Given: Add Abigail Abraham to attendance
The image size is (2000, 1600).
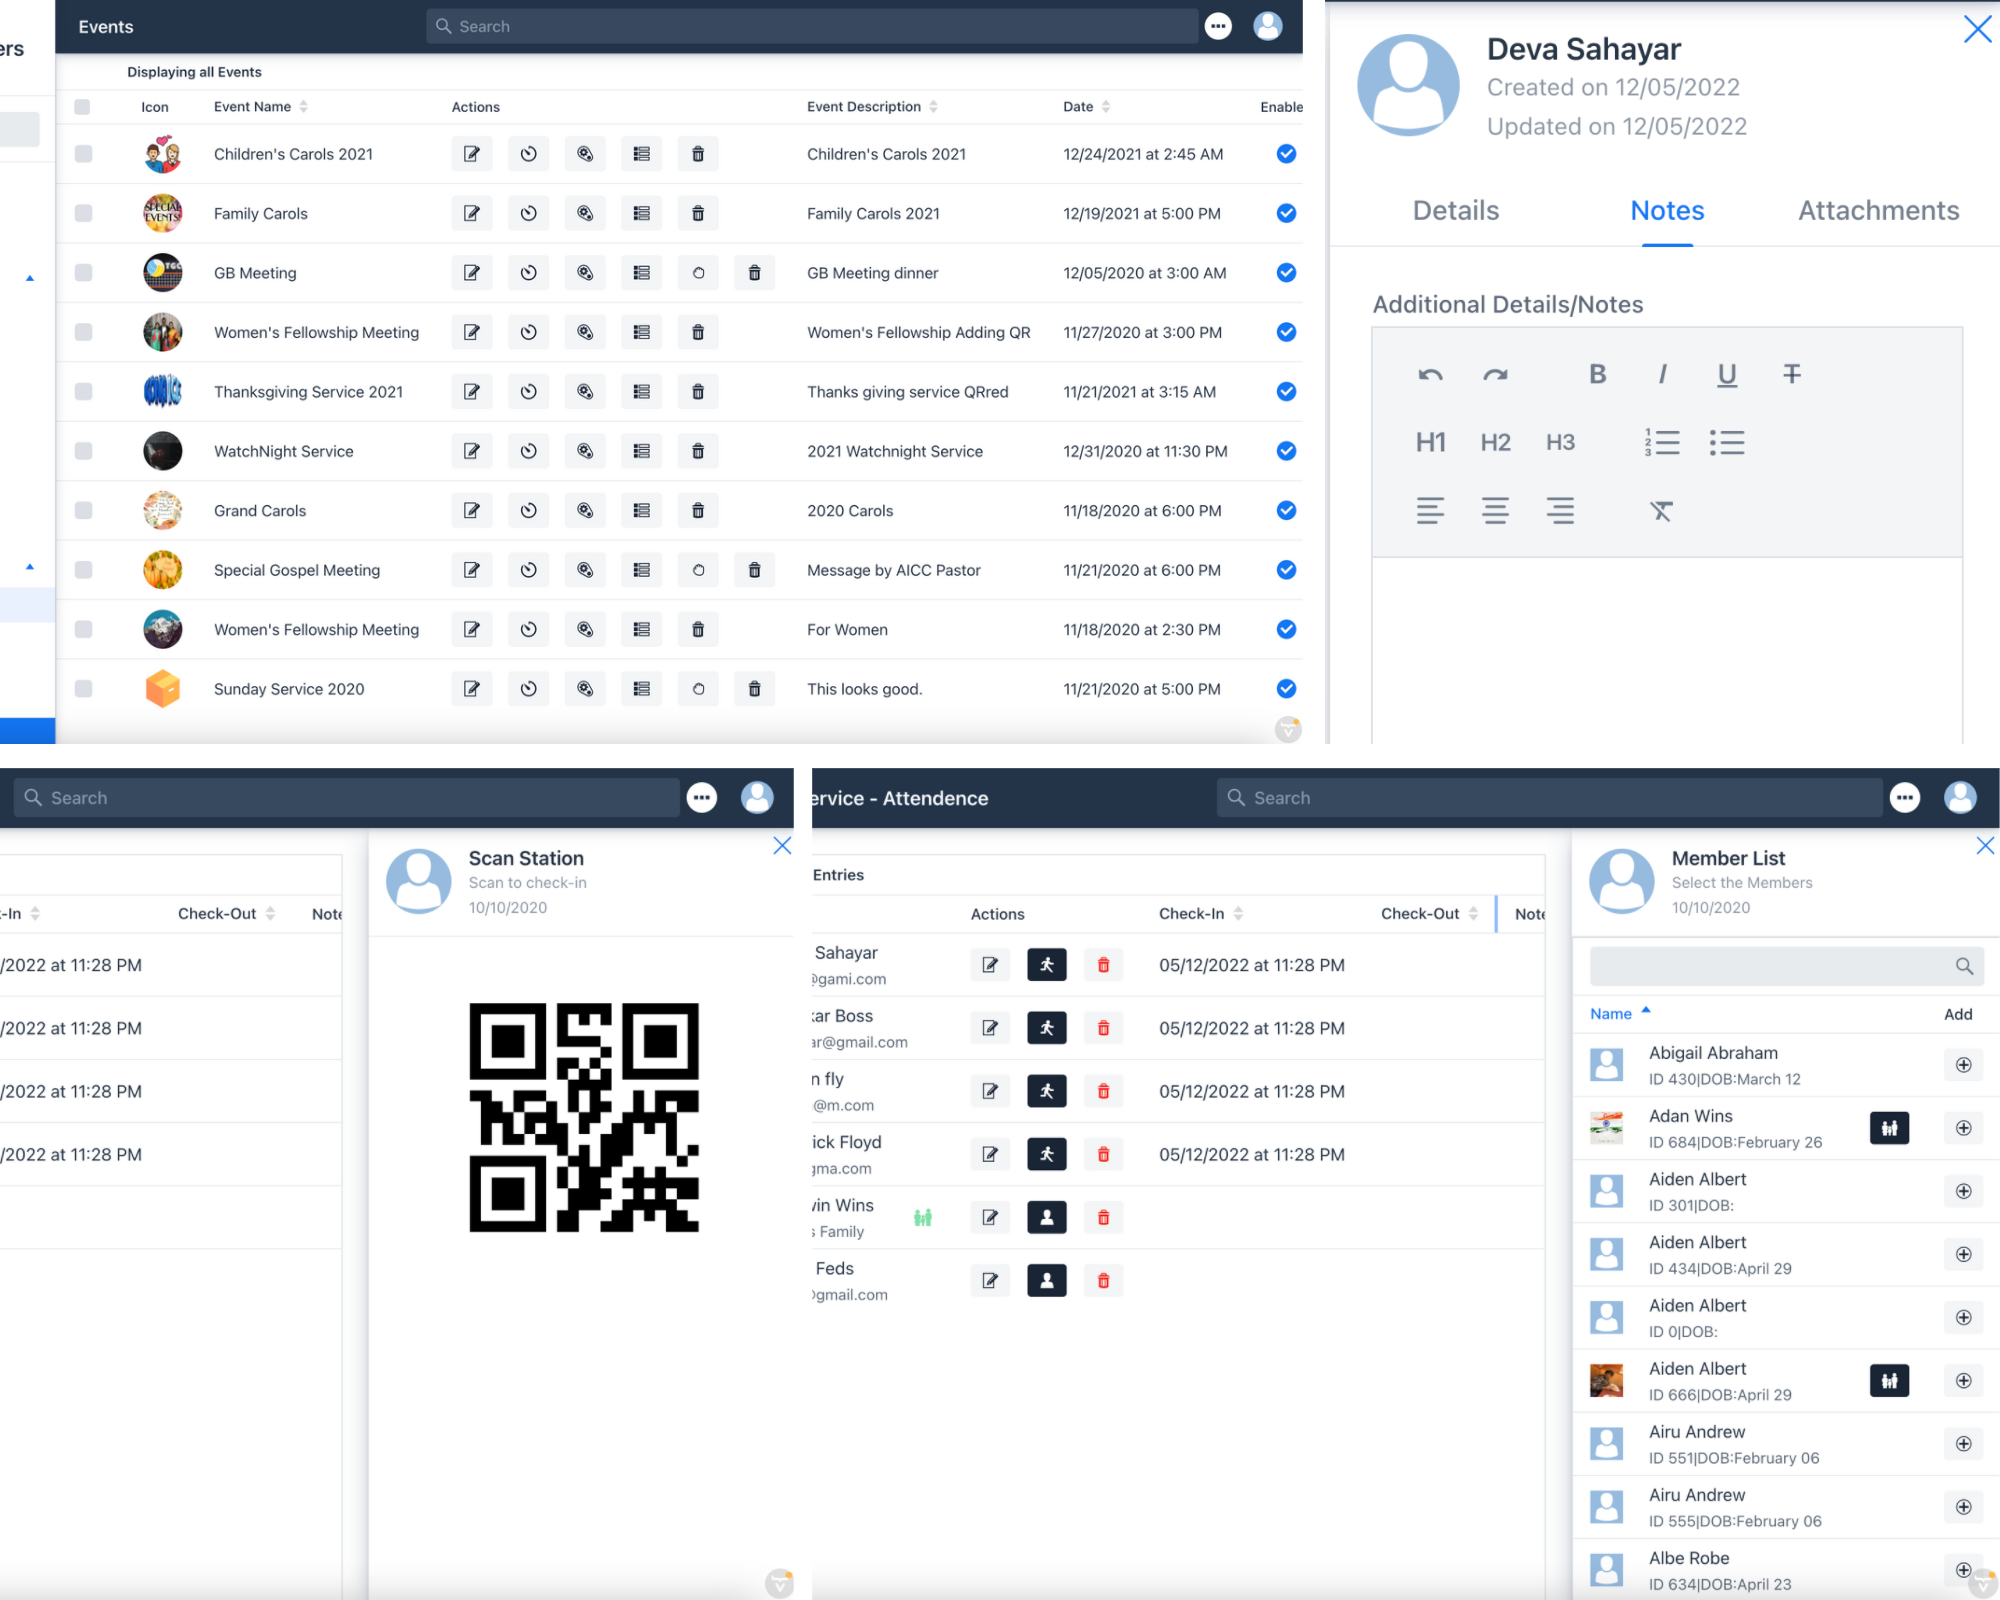Looking at the screenshot, I should tap(1964, 1066).
